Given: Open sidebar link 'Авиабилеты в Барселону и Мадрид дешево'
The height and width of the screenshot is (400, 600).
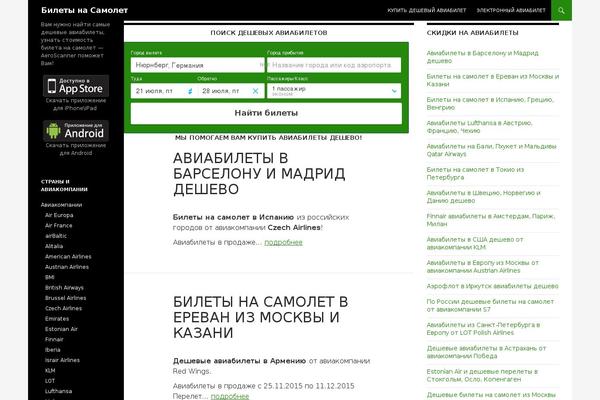Looking at the screenshot, I should (483, 57).
